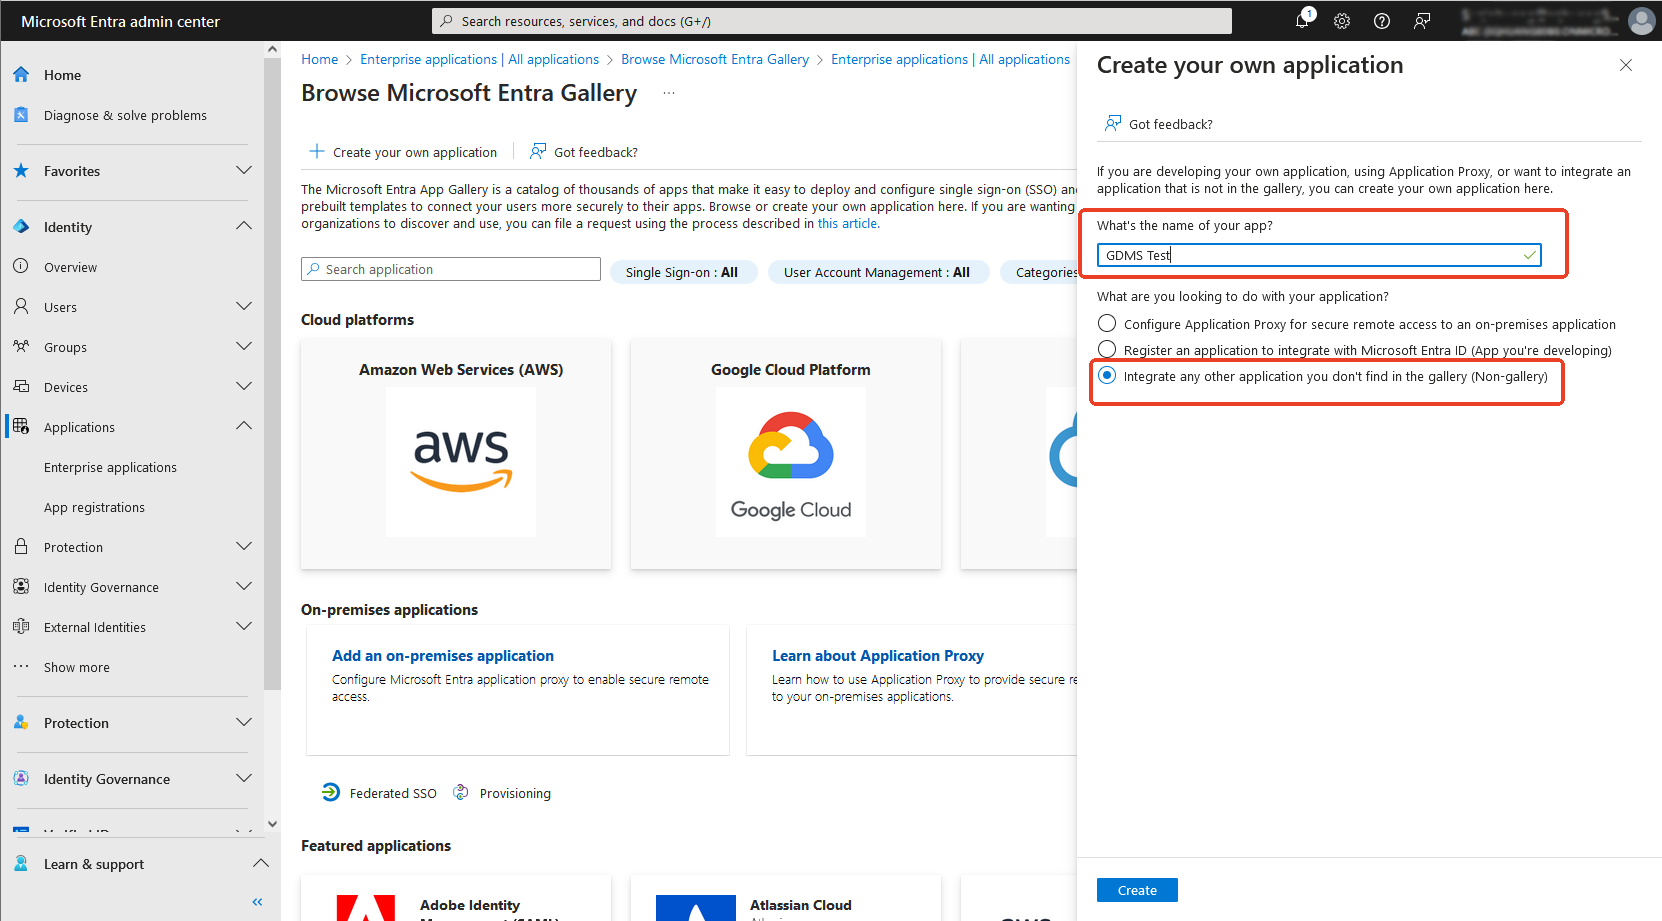Click the Groups people icon
Screen dimensions: 1662x921
(x=21, y=347)
